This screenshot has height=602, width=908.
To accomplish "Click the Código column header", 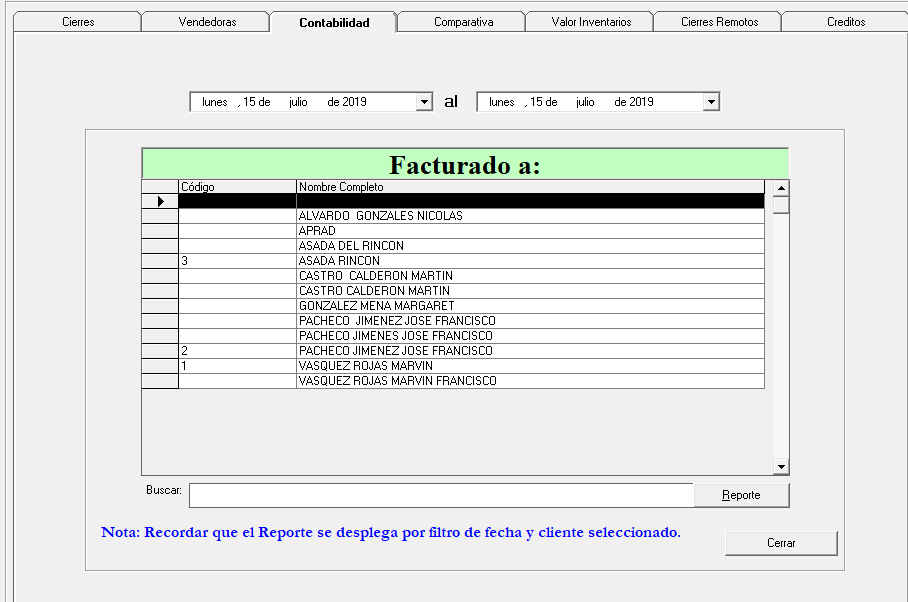I will click(x=237, y=187).
